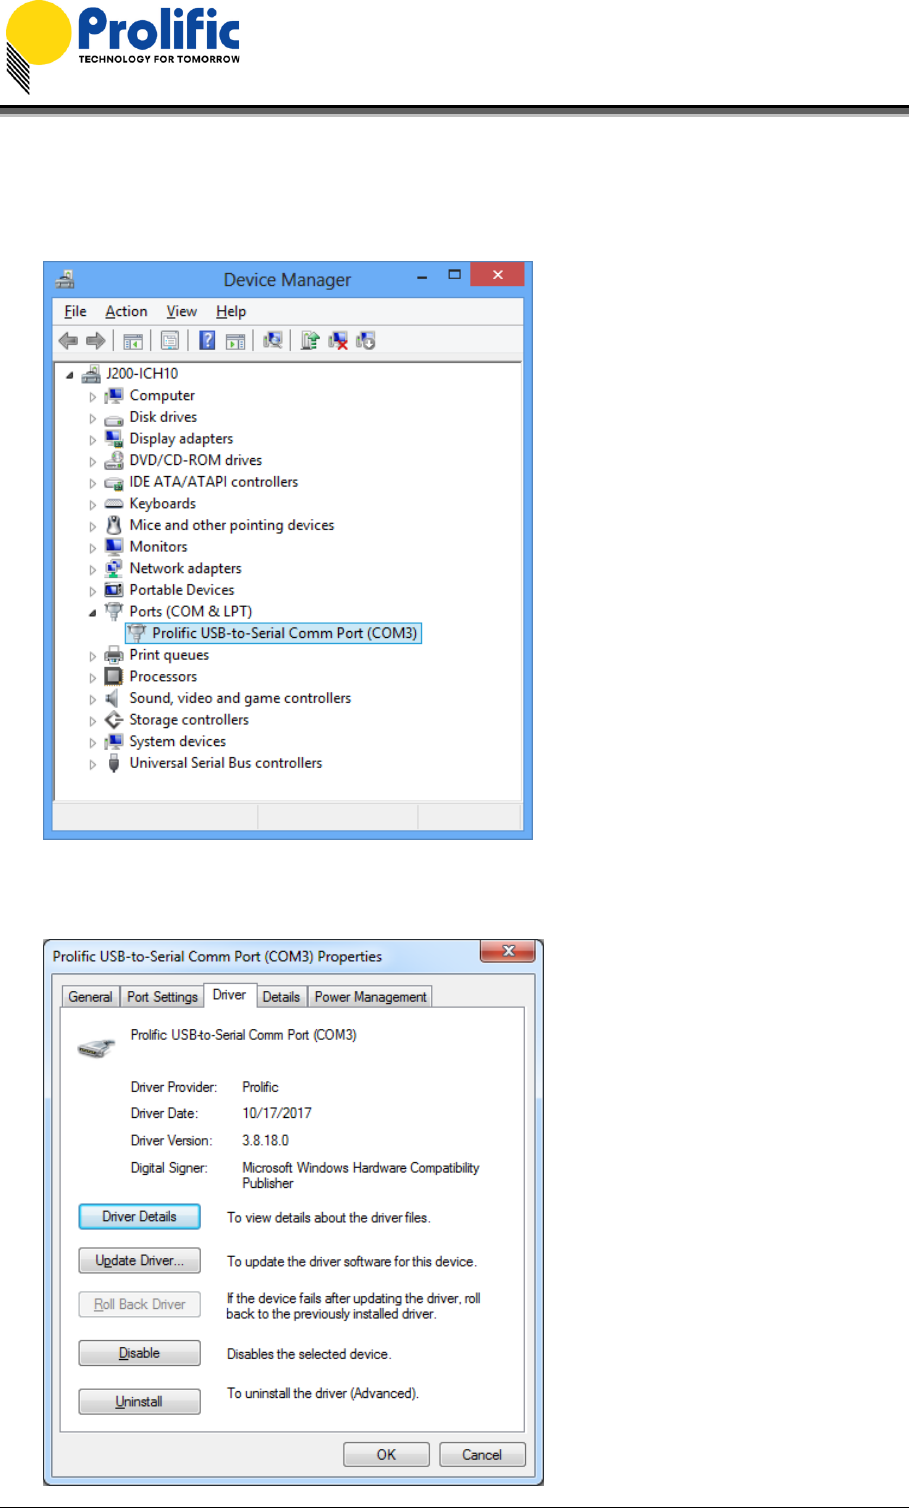
Task: Click the Disable device toolbar icon with down arrow
Action: coord(366,341)
